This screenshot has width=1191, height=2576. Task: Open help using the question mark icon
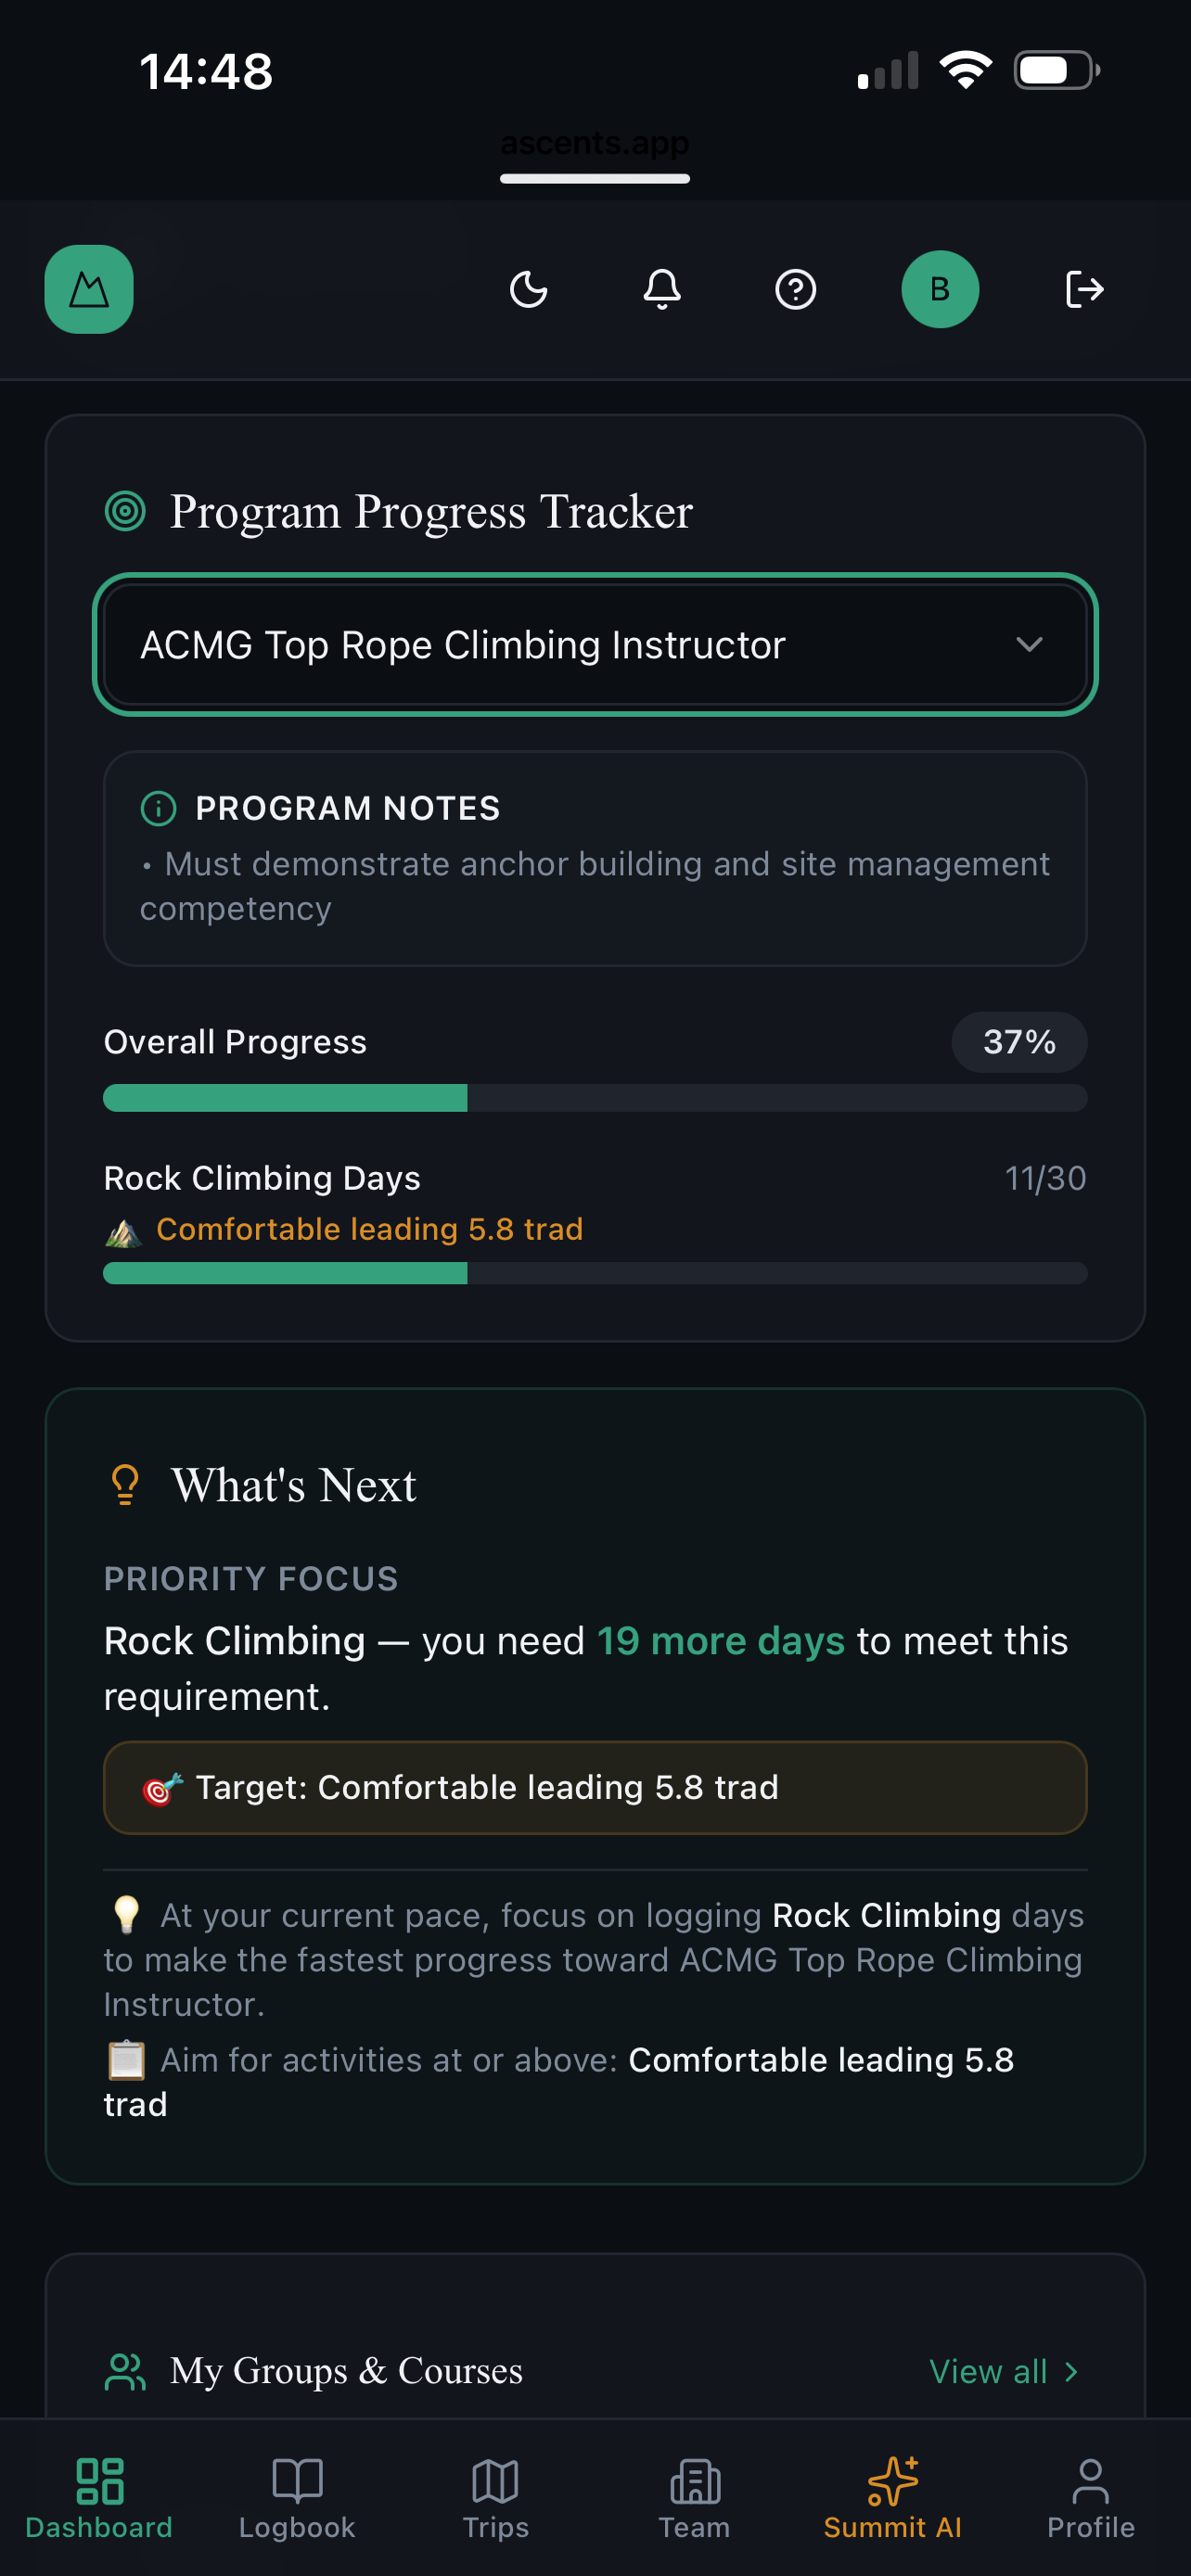pyautogui.click(x=795, y=289)
